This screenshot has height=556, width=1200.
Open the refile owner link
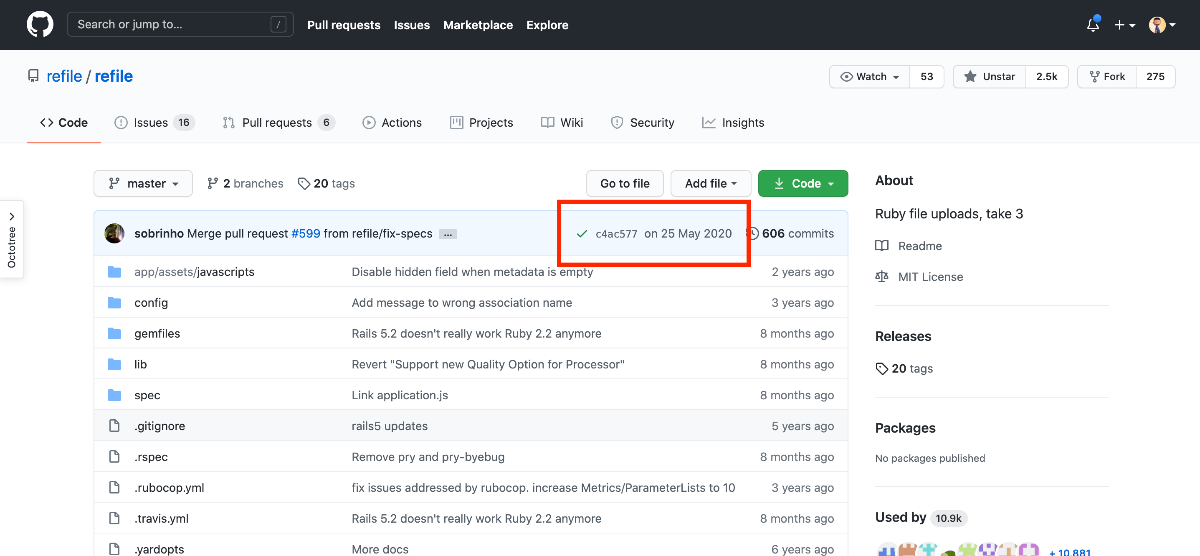click(64, 76)
